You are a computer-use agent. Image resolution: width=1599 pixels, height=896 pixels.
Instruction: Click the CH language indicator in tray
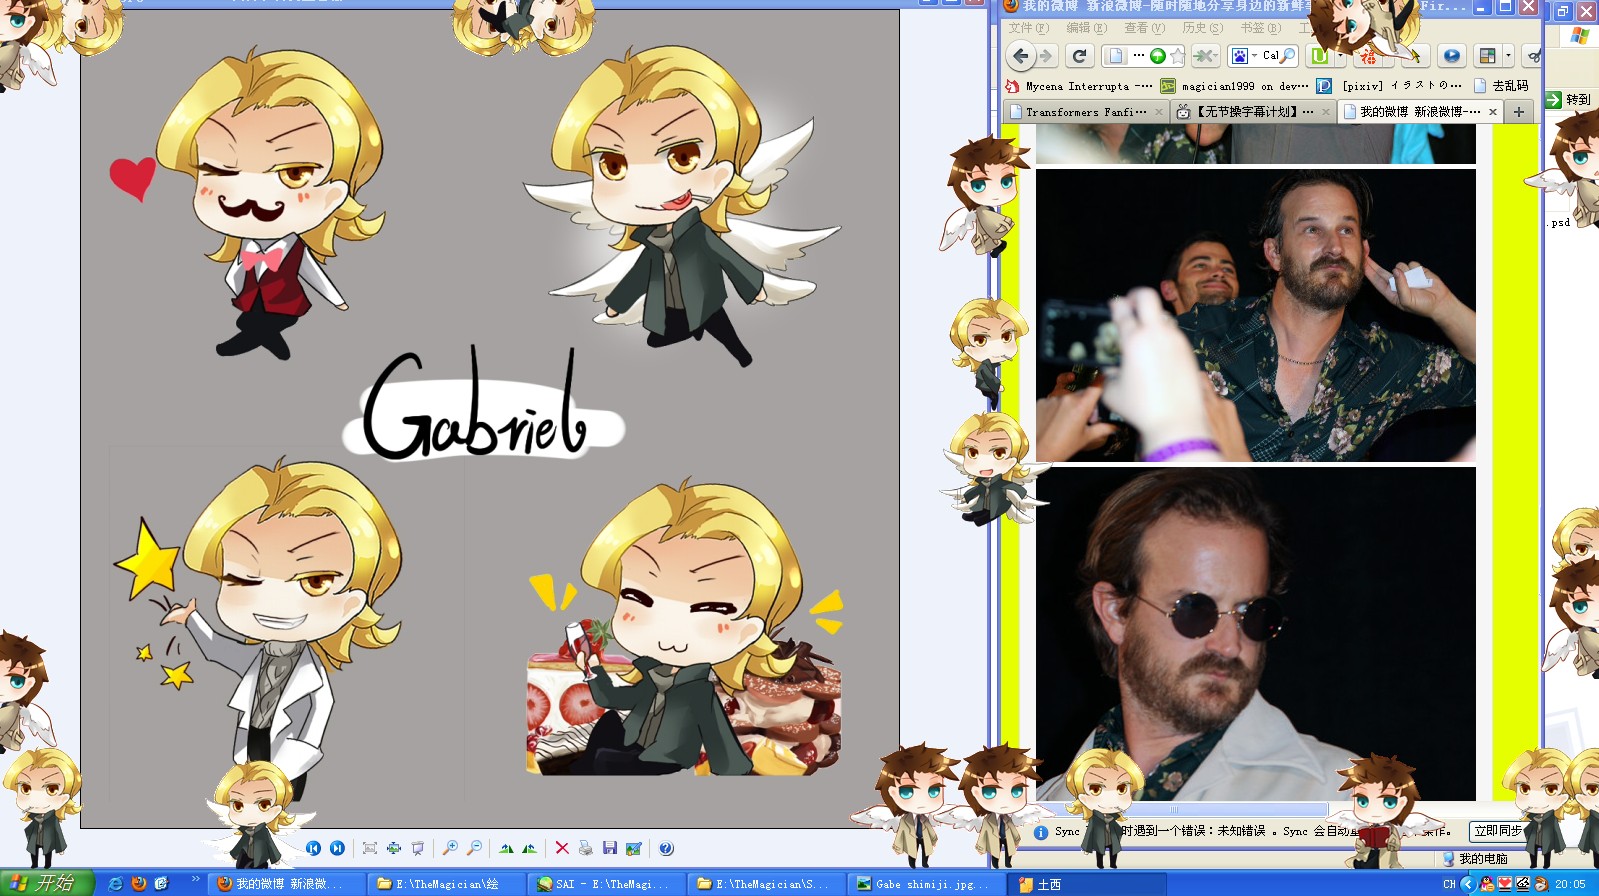[x=1449, y=884]
